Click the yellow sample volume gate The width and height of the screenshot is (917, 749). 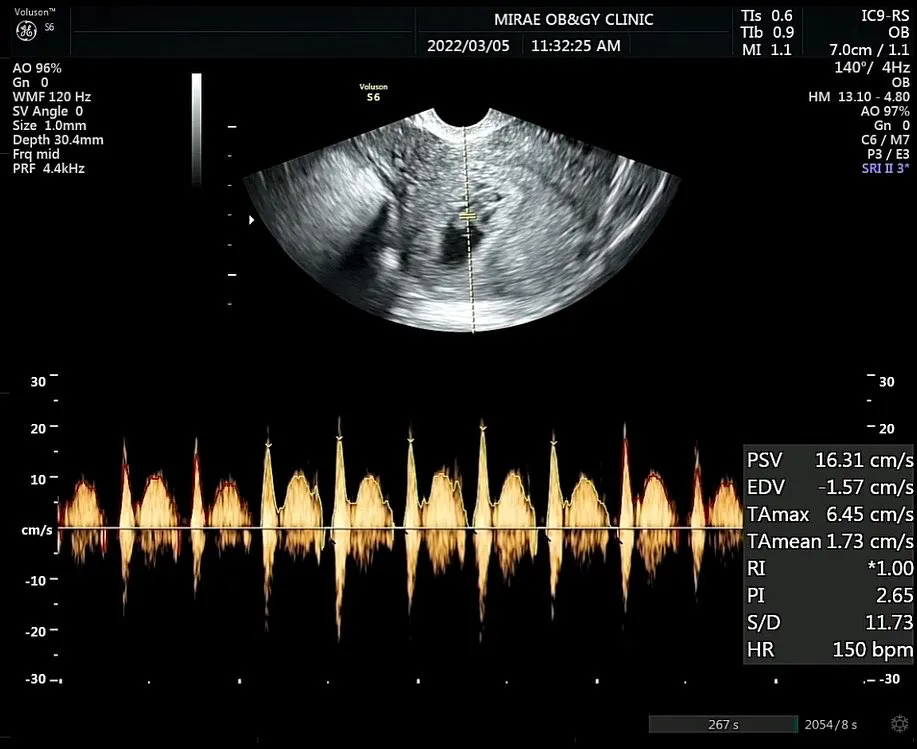pos(466,216)
